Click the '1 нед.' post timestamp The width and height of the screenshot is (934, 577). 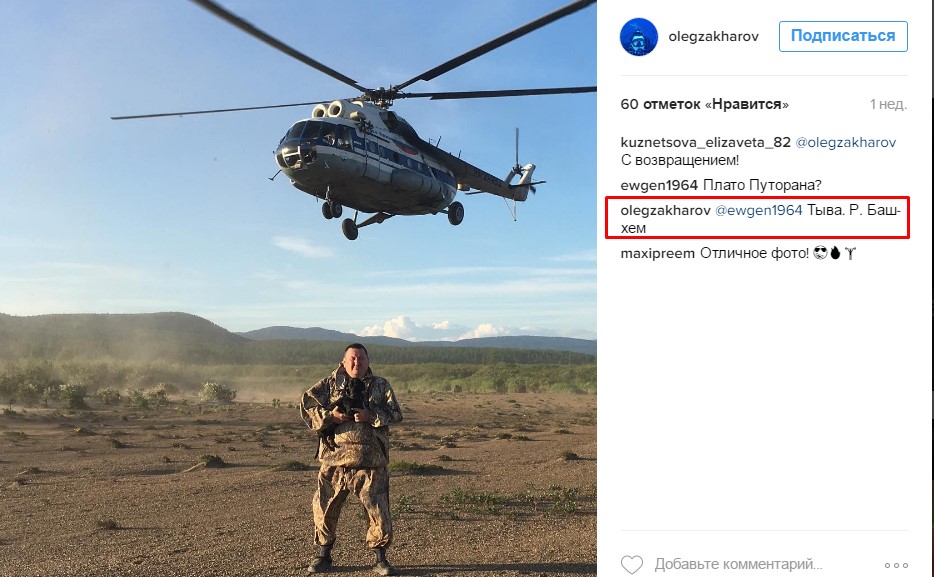tap(888, 104)
